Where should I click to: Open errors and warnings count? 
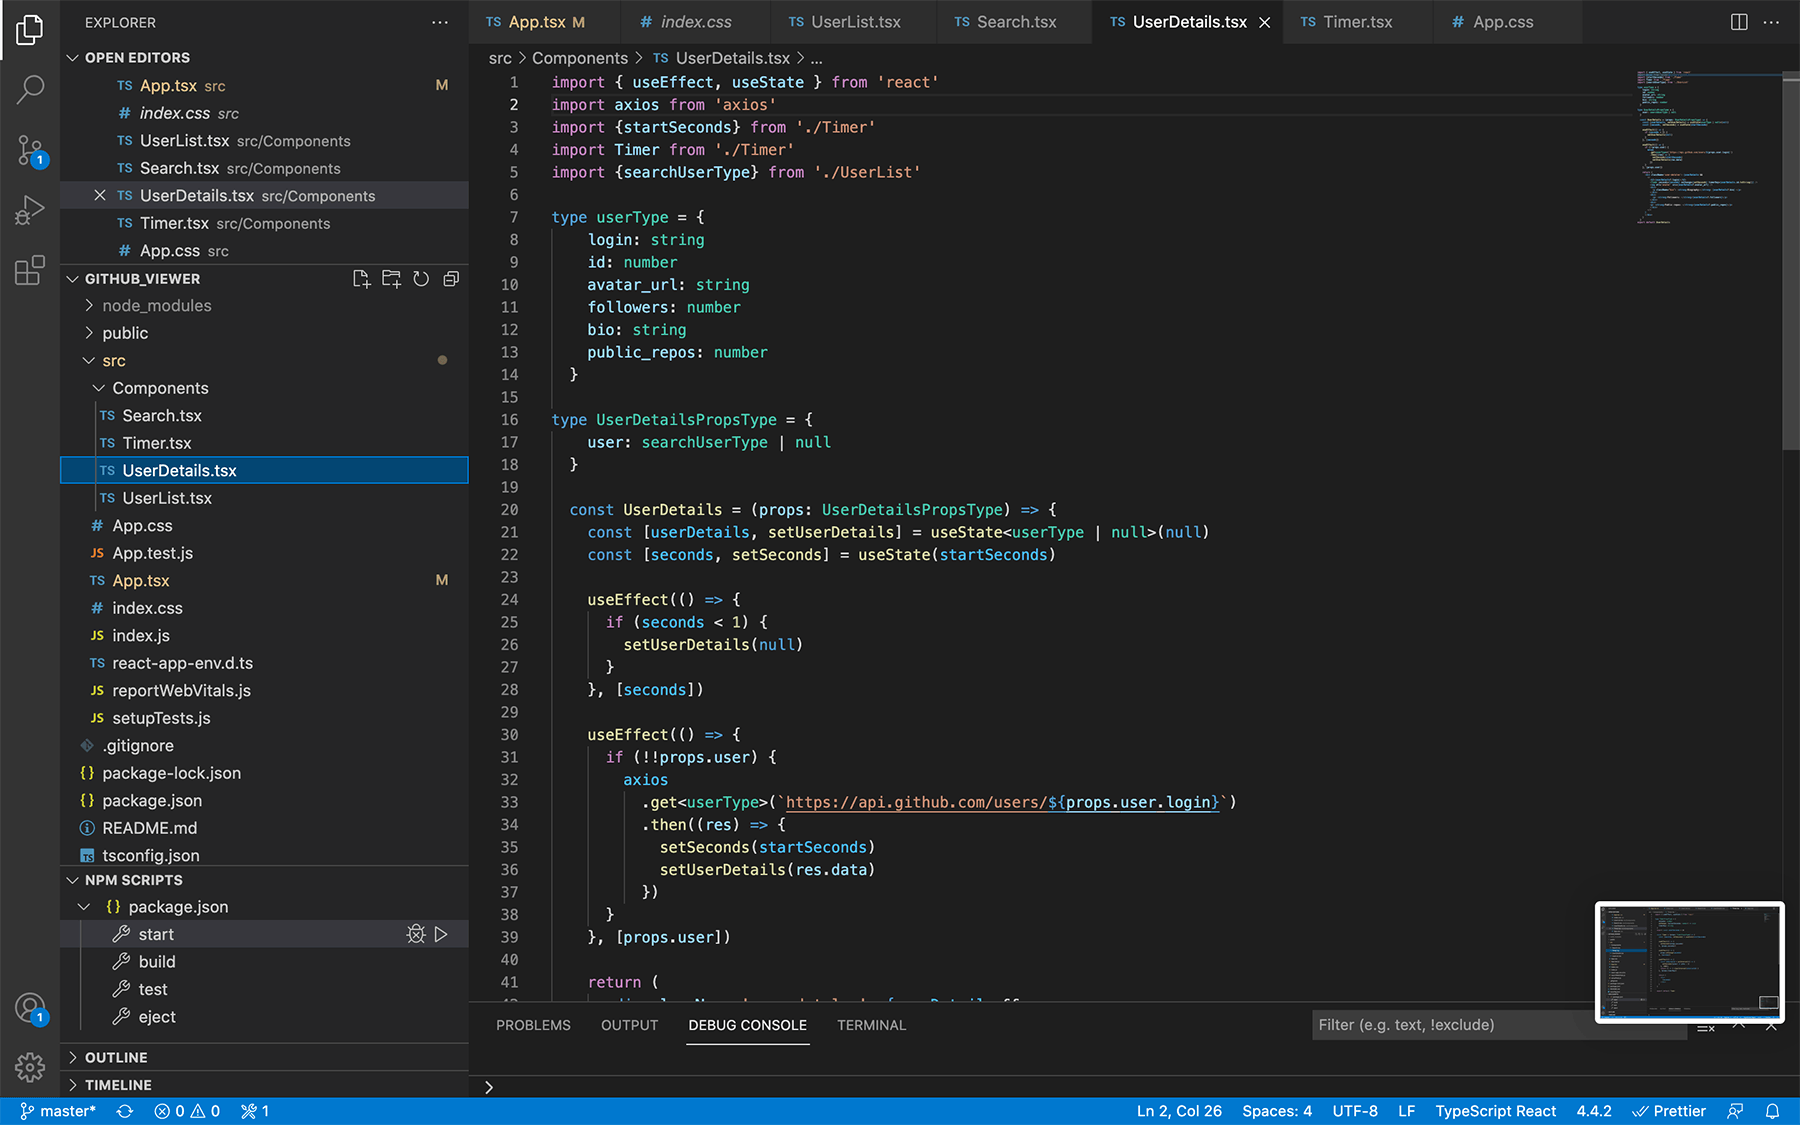[187, 1111]
